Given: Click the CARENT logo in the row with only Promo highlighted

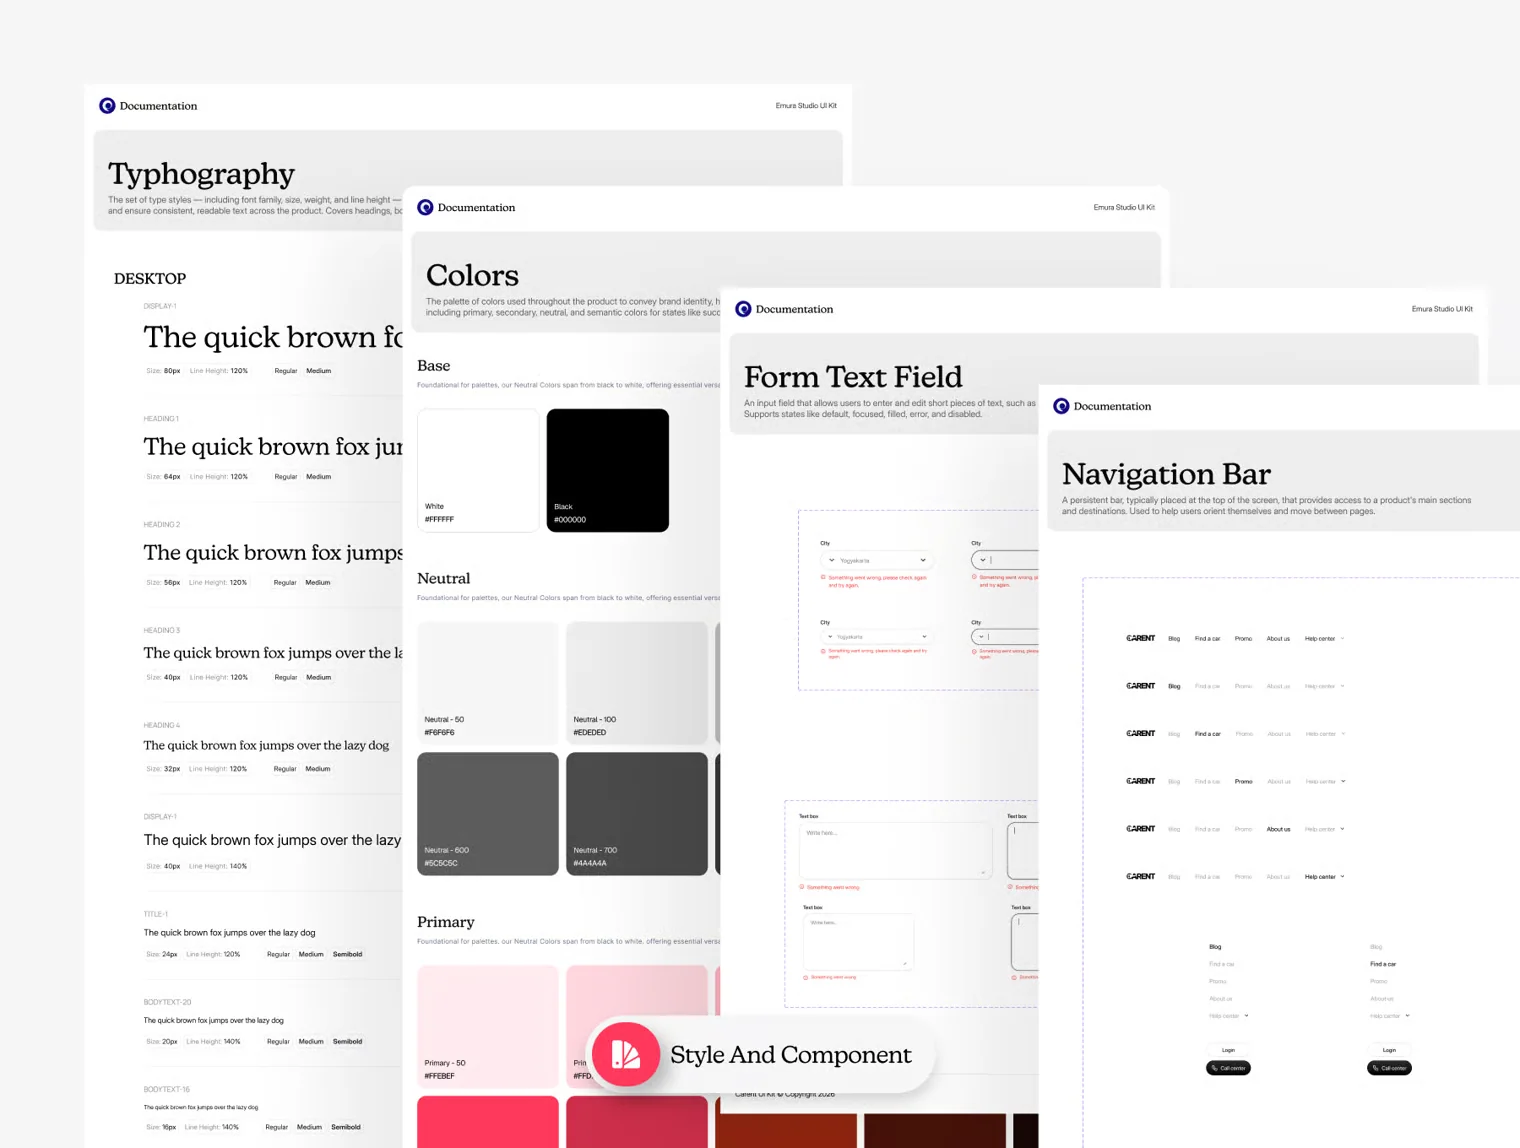Looking at the screenshot, I should click(x=1140, y=781).
